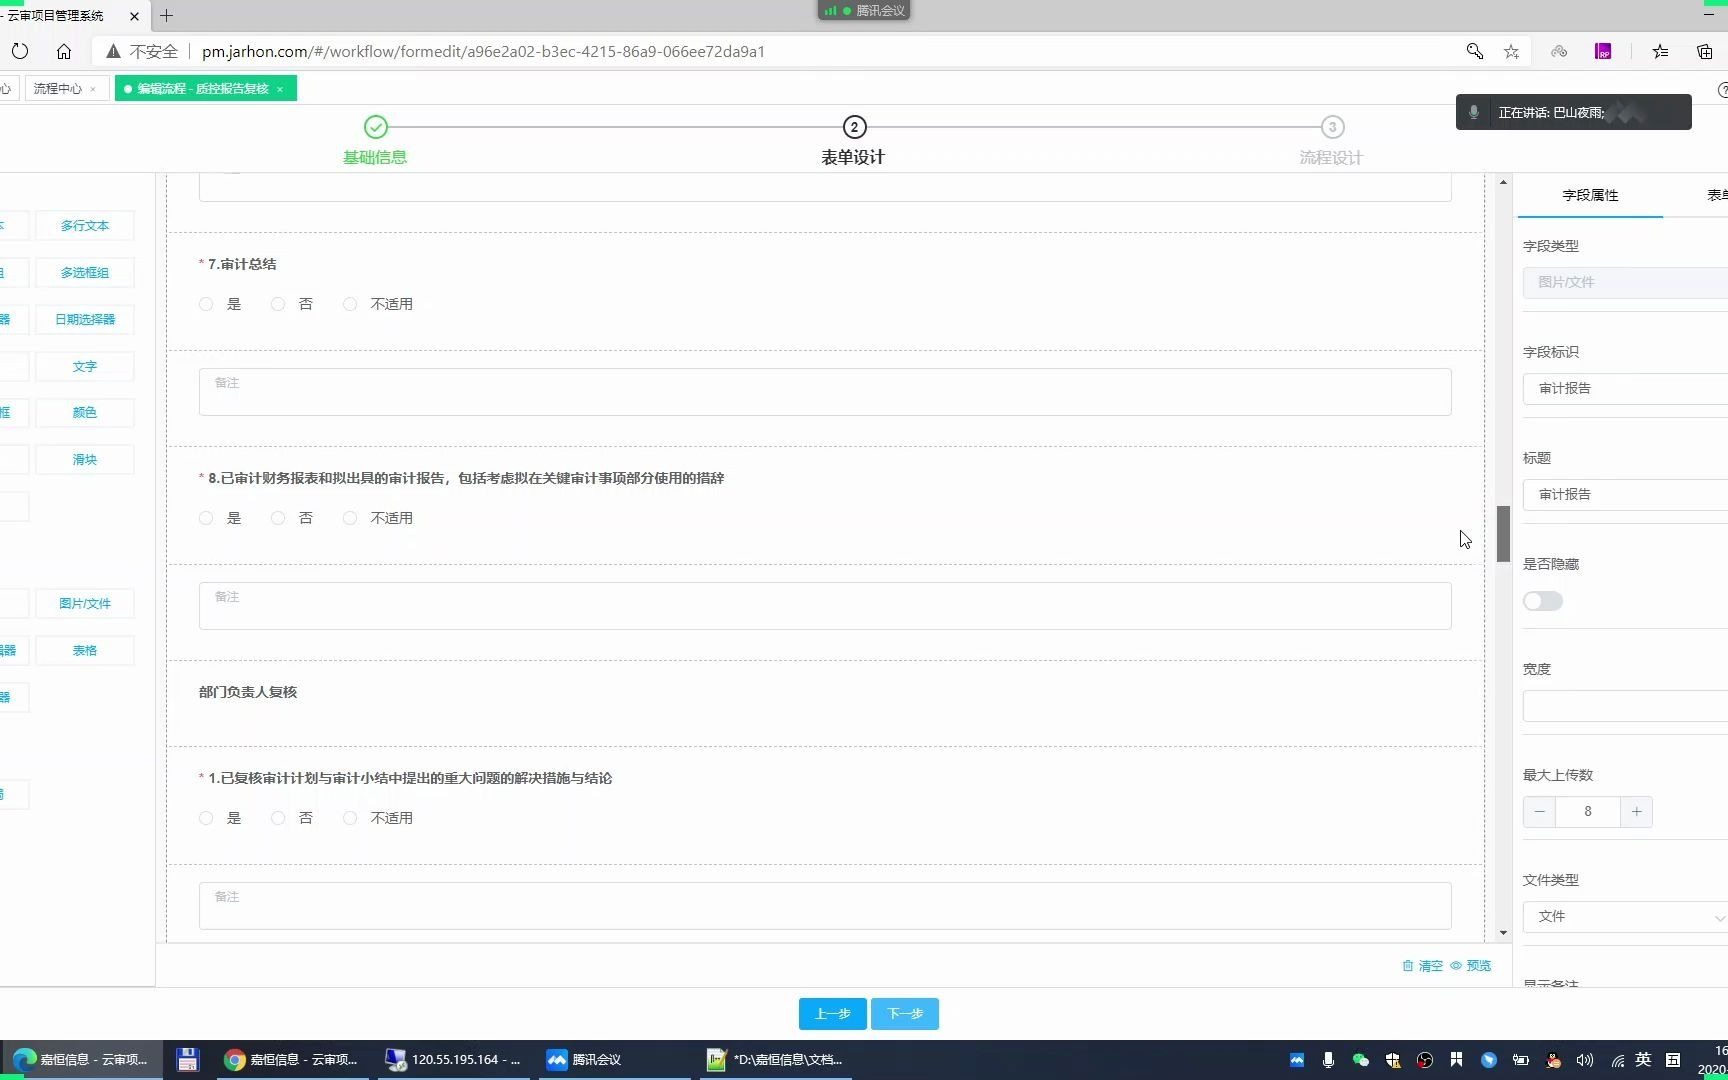Select 否 for question 8 审计报告
Viewport: 1728px width, 1080px height.
(278, 518)
